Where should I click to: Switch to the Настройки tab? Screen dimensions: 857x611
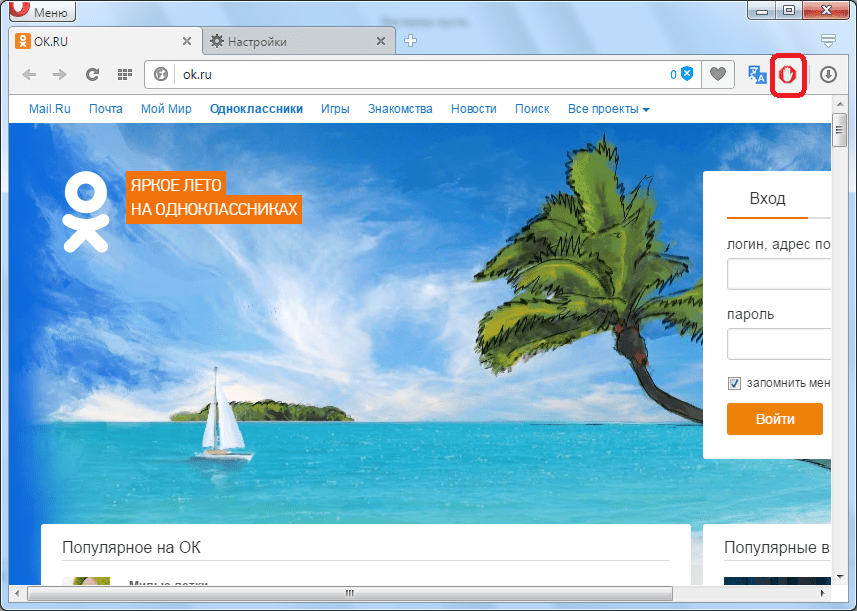[x=299, y=41]
